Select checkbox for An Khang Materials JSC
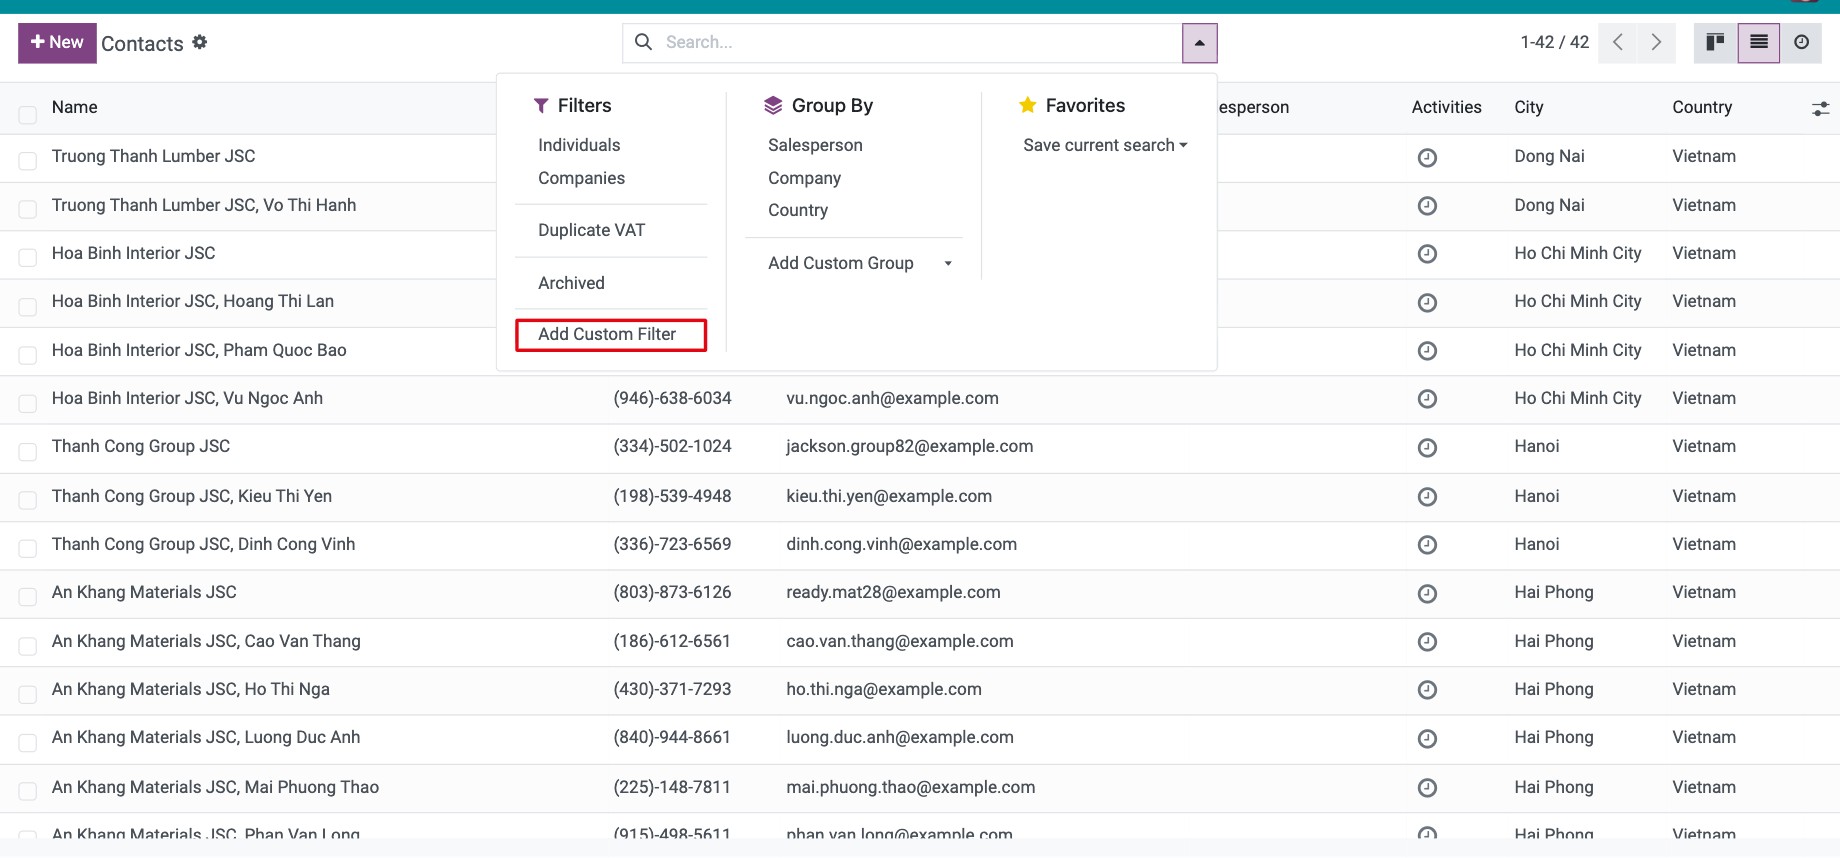This screenshot has width=1840, height=858. 28,597
